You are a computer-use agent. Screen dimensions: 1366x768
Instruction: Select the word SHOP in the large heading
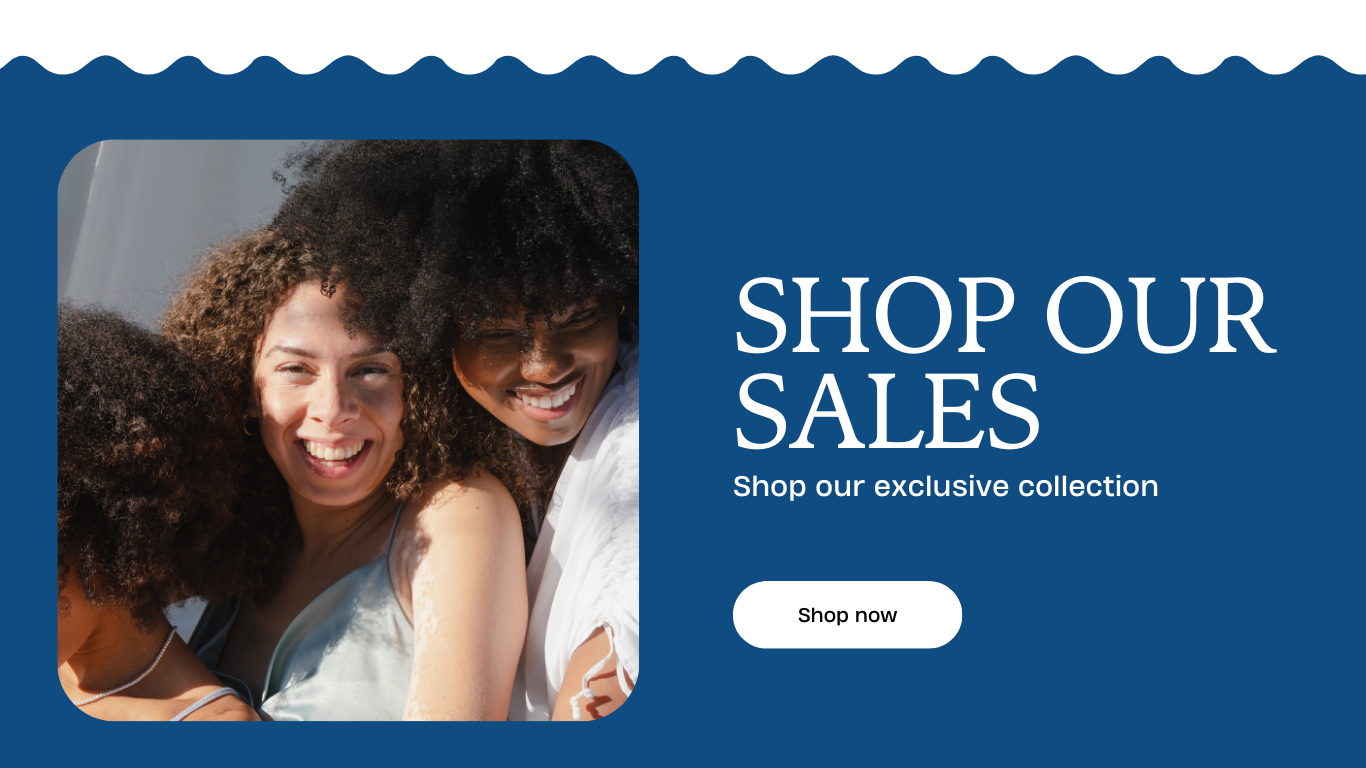875,315
